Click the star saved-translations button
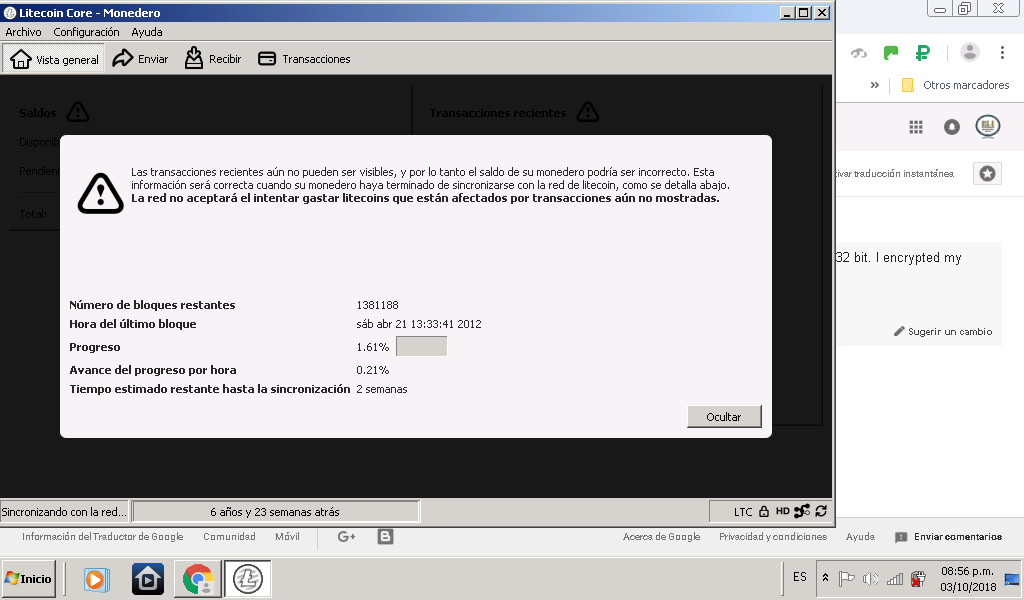 [x=987, y=174]
